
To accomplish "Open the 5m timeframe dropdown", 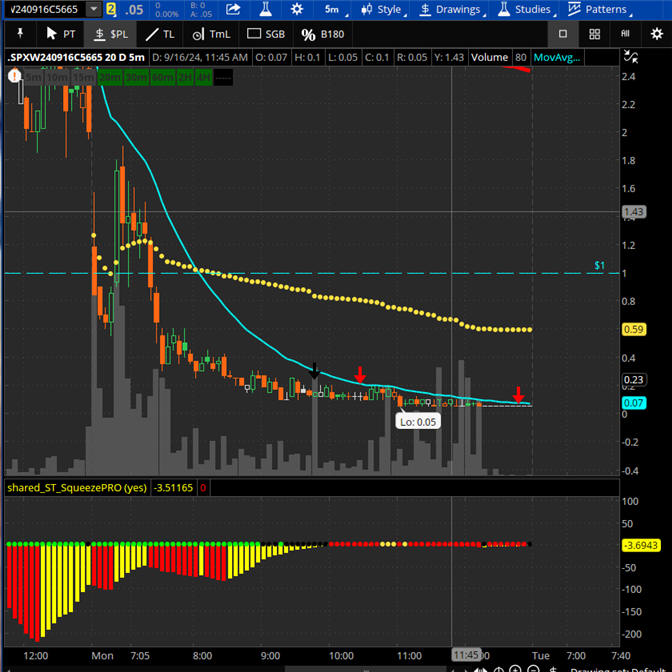I will click(335, 9).
